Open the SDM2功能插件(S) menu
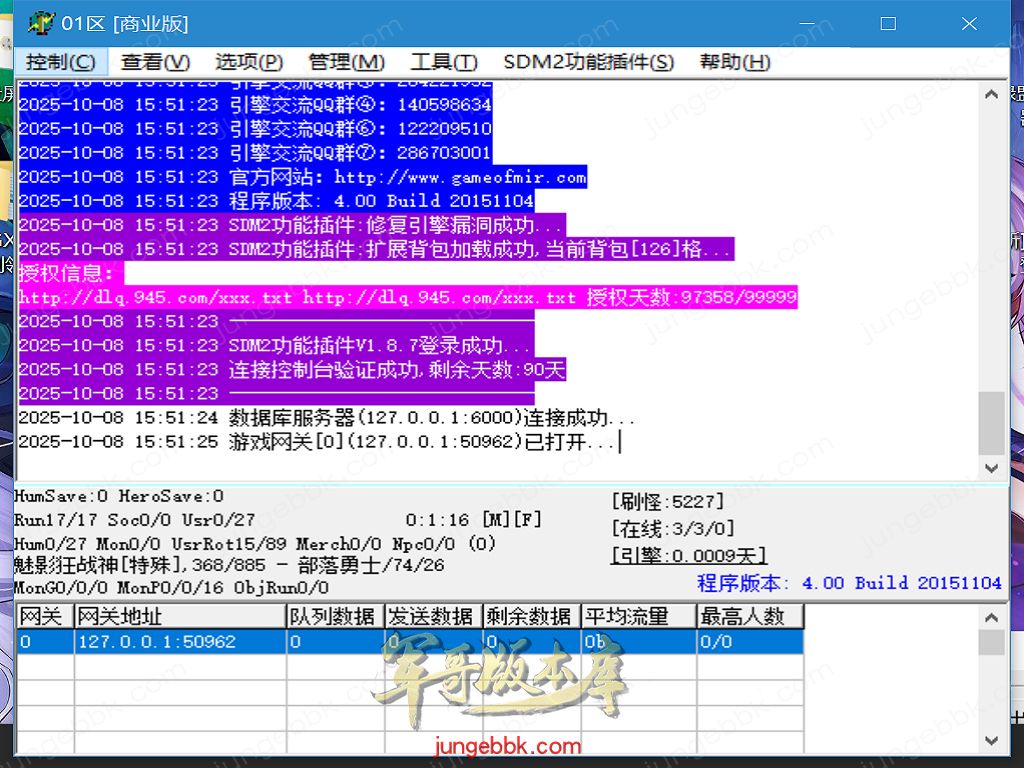The height and width of the screenshot is (768, 1024). click(x=588, y=62)
